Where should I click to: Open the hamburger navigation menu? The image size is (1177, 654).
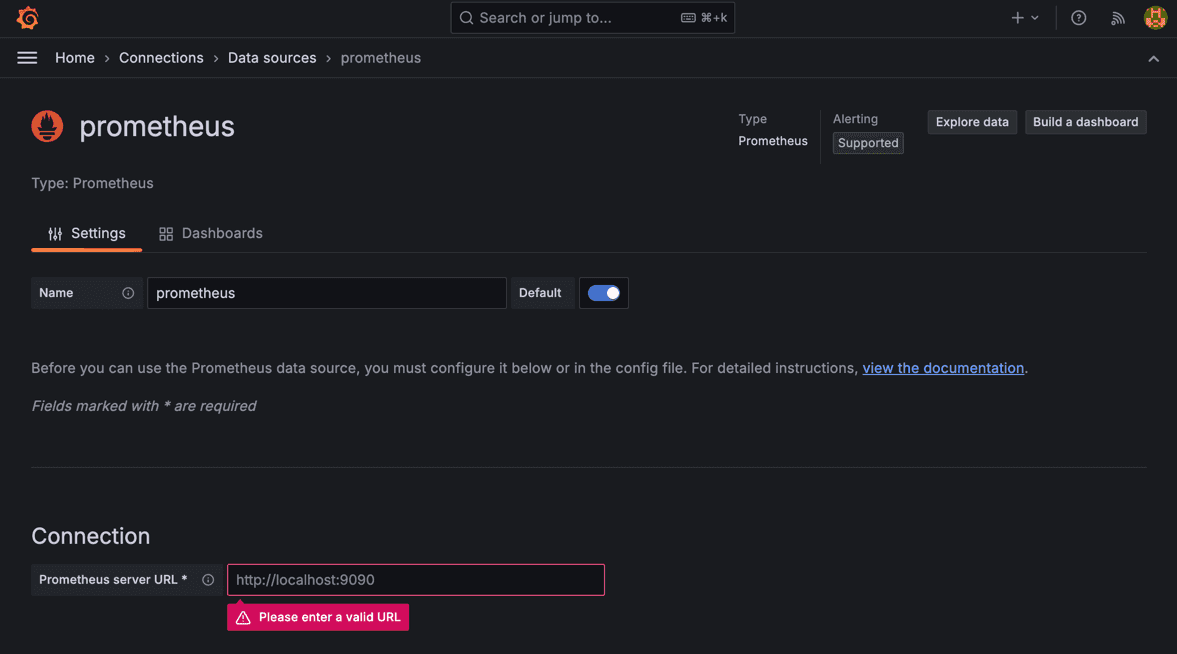(x=27, y=58)
